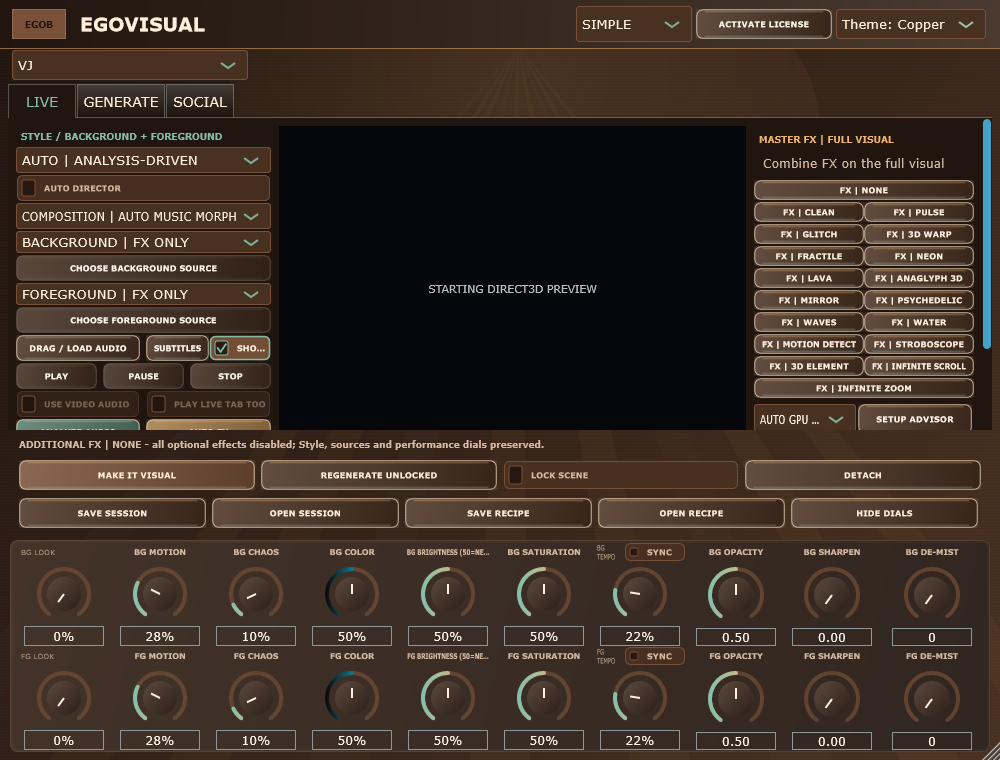Open Foreground | FX Only dropdown
The image size is (1000, 760).
pos(143,295)
